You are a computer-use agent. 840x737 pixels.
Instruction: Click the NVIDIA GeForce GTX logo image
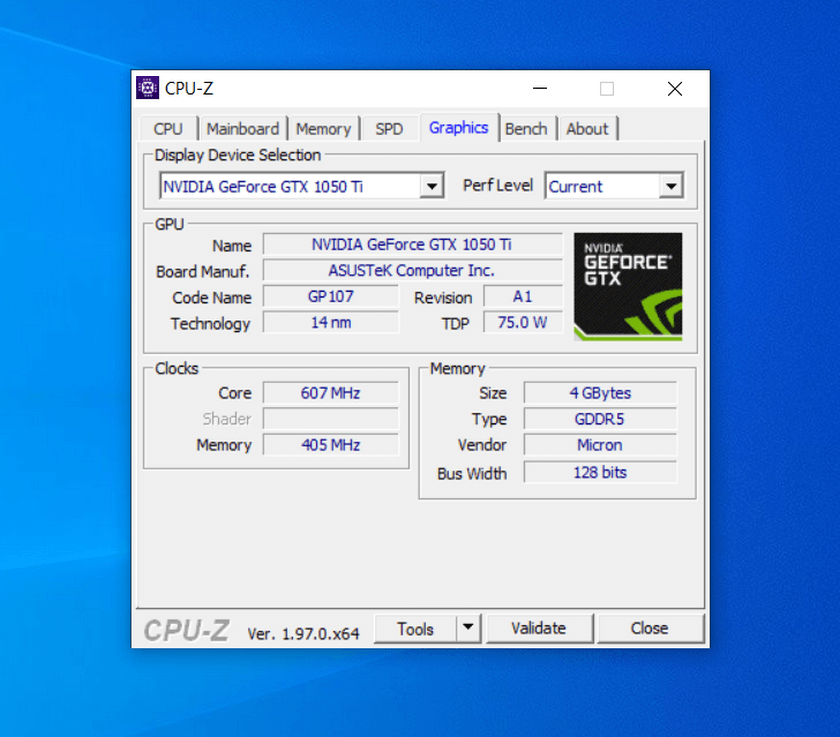[x=627, y=286]
